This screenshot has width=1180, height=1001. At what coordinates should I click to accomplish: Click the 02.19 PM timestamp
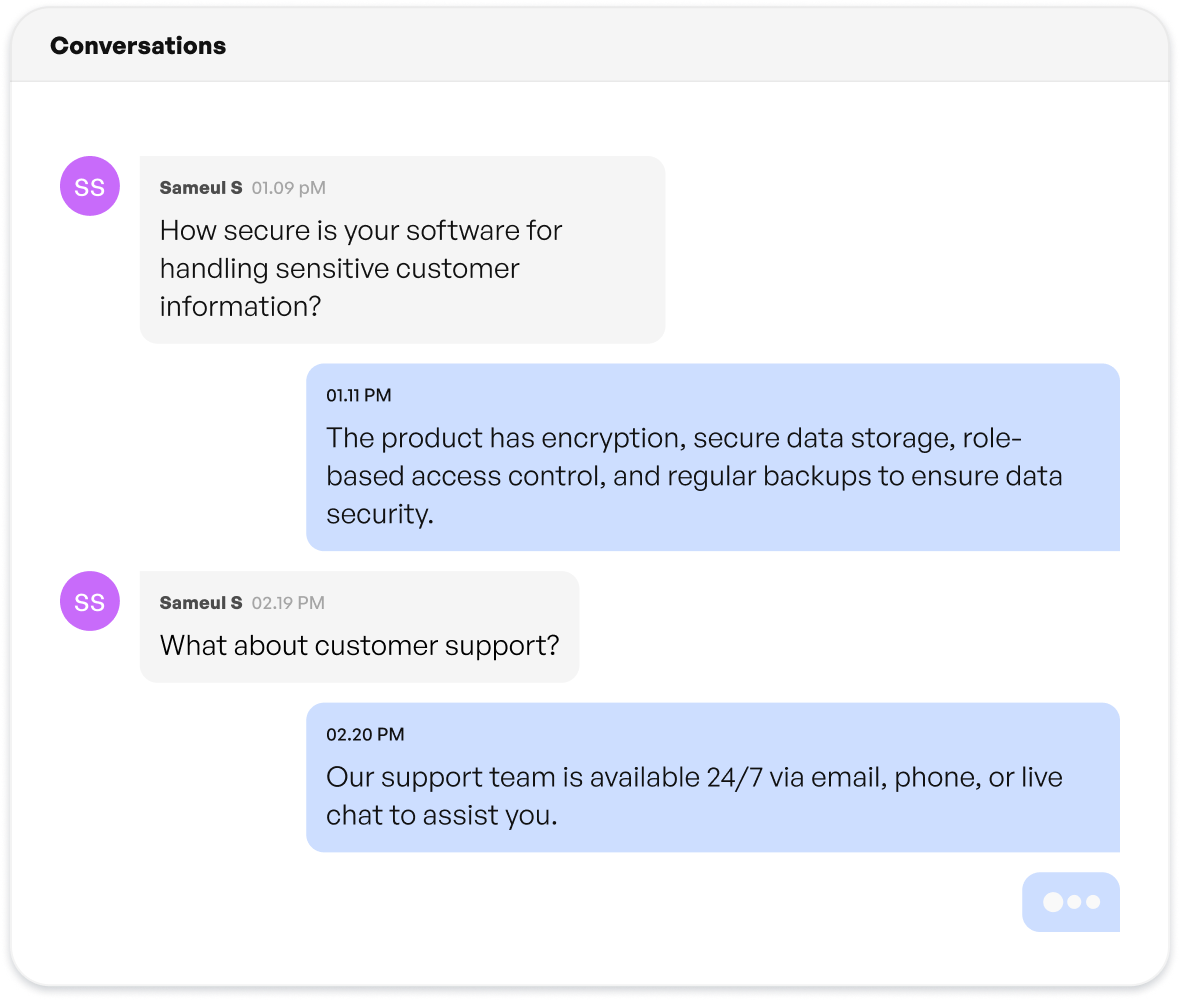pyautogui.click(x=288, y=603)
